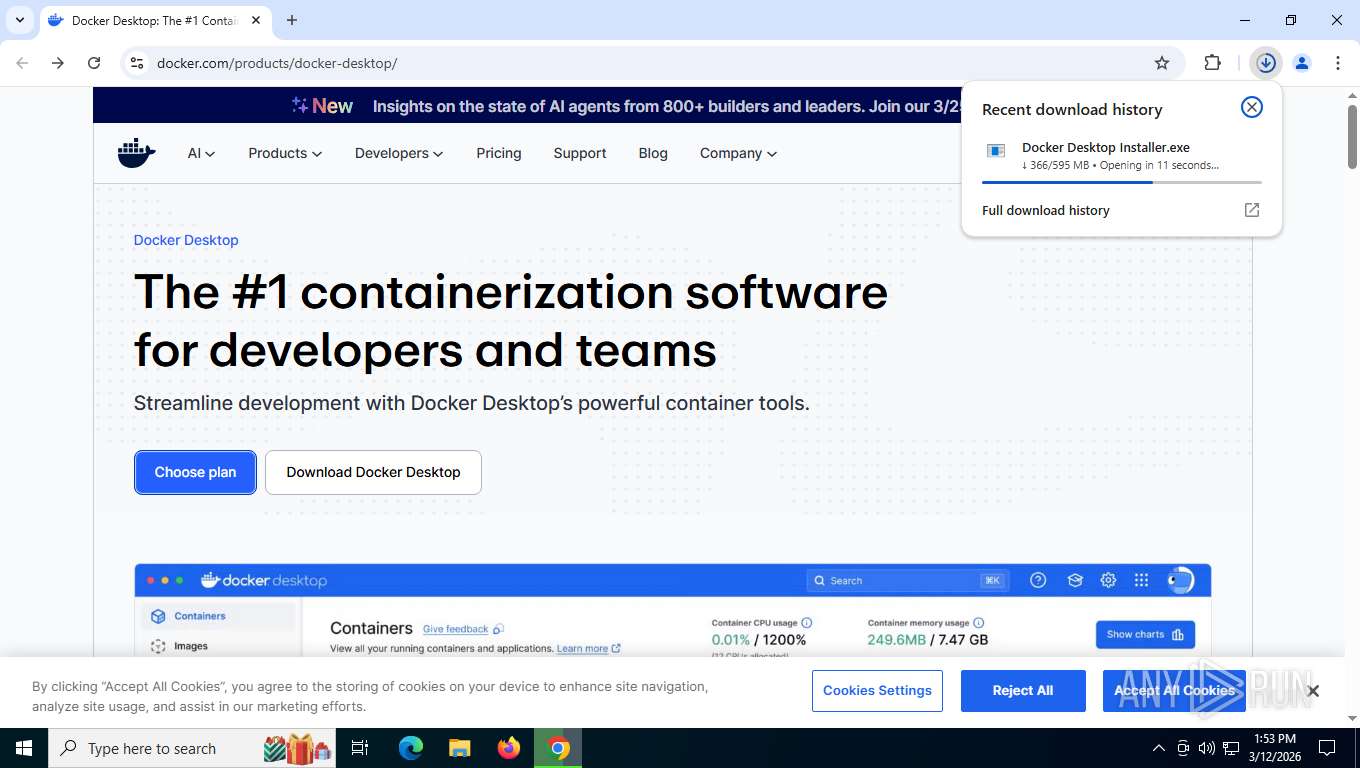This screenshot has width=1360, height=768.
Task: Open the Chrome downloads icon
Action: (x=1266, y=63)
